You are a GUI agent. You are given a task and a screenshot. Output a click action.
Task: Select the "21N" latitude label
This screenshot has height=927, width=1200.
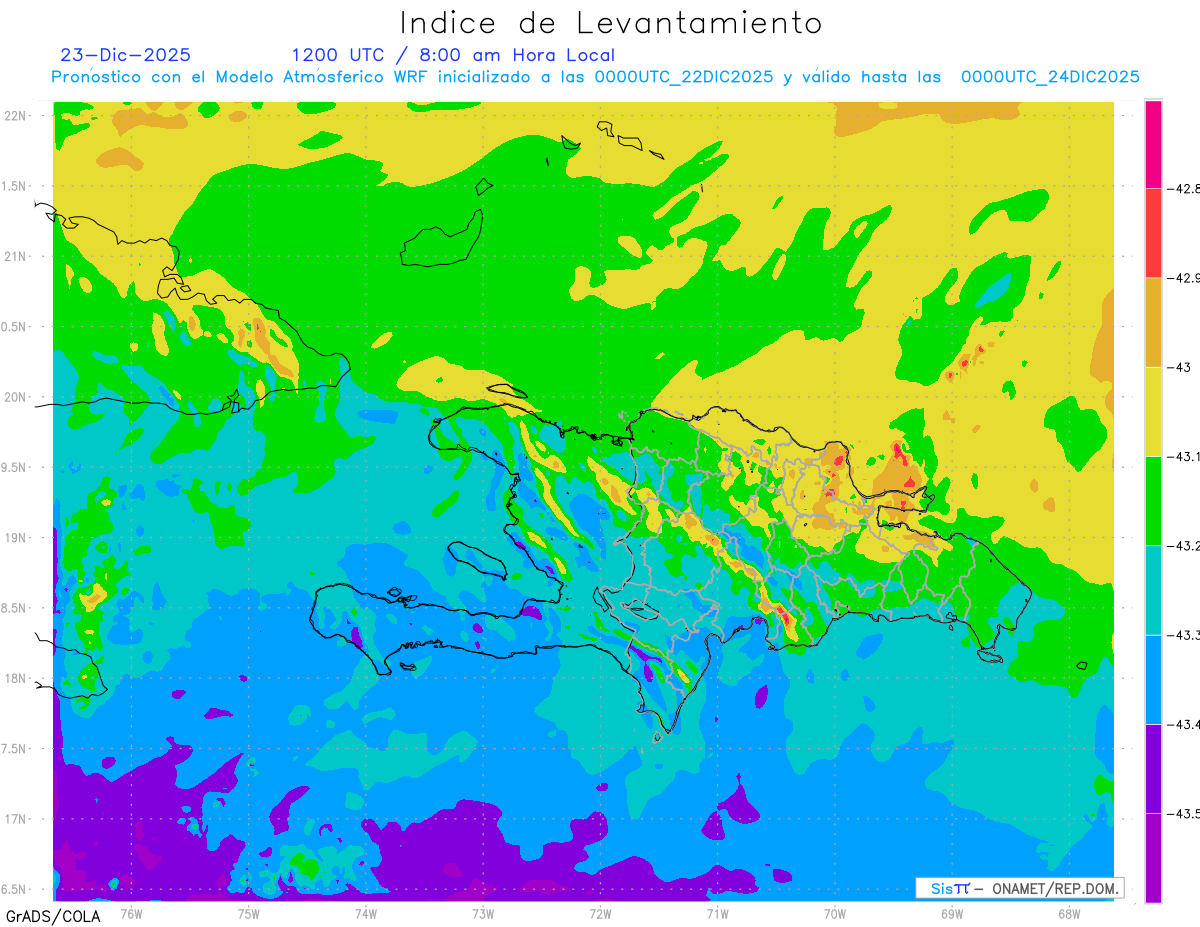pyautogui.click(x=17, y=256)
